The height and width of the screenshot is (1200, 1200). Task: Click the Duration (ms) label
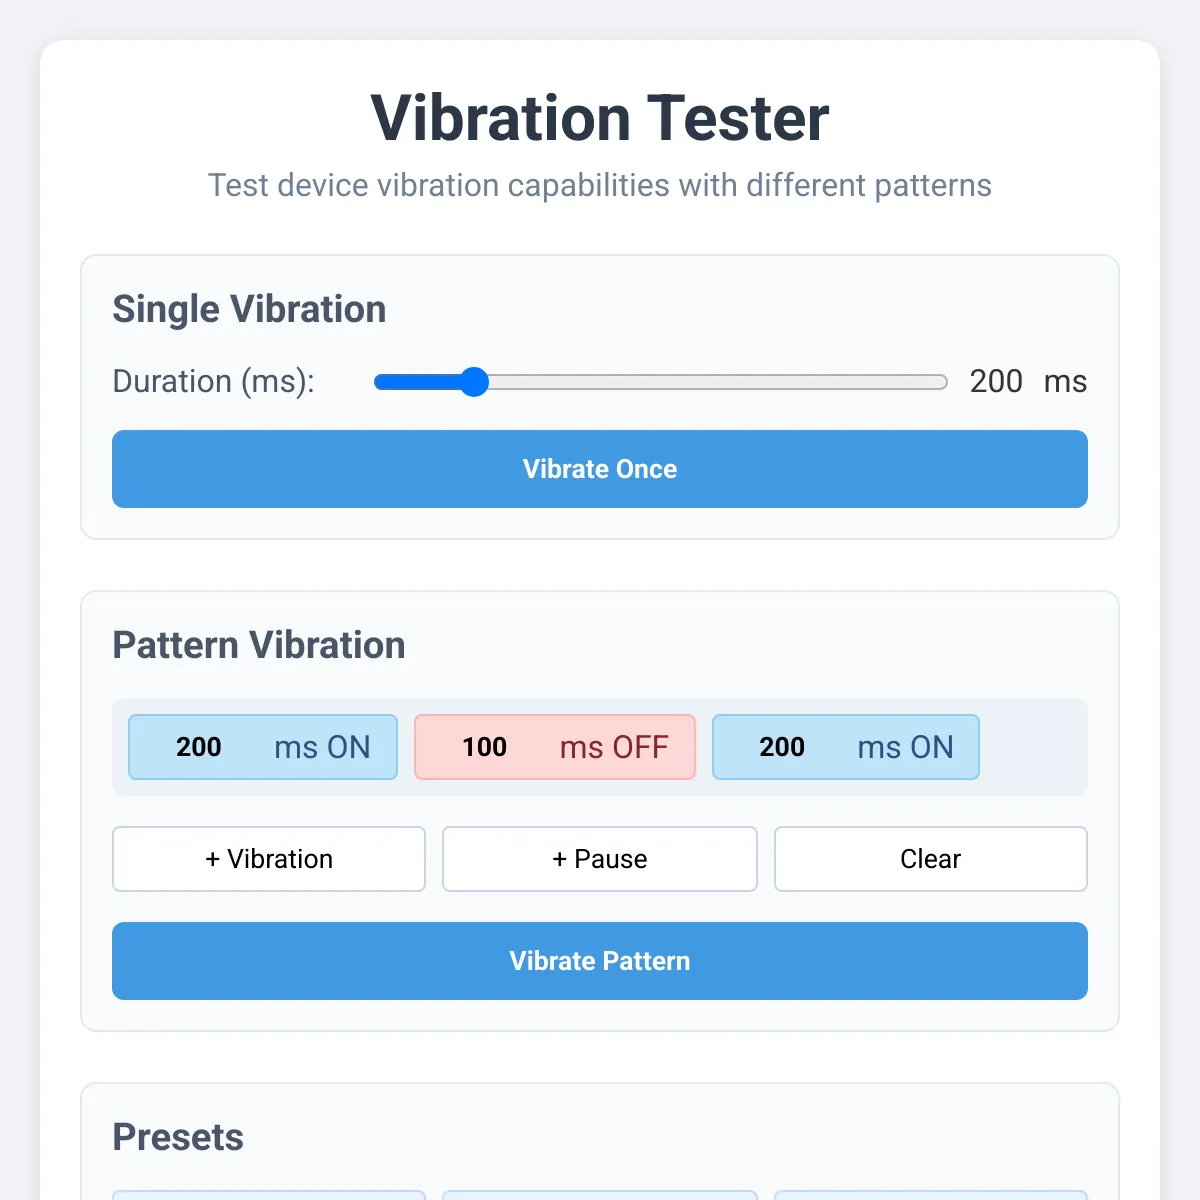[x=214, y=381]
